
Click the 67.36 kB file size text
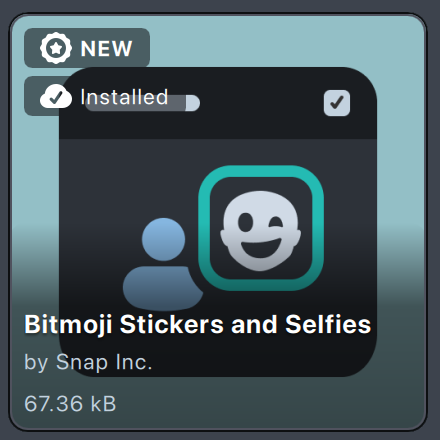70,404
